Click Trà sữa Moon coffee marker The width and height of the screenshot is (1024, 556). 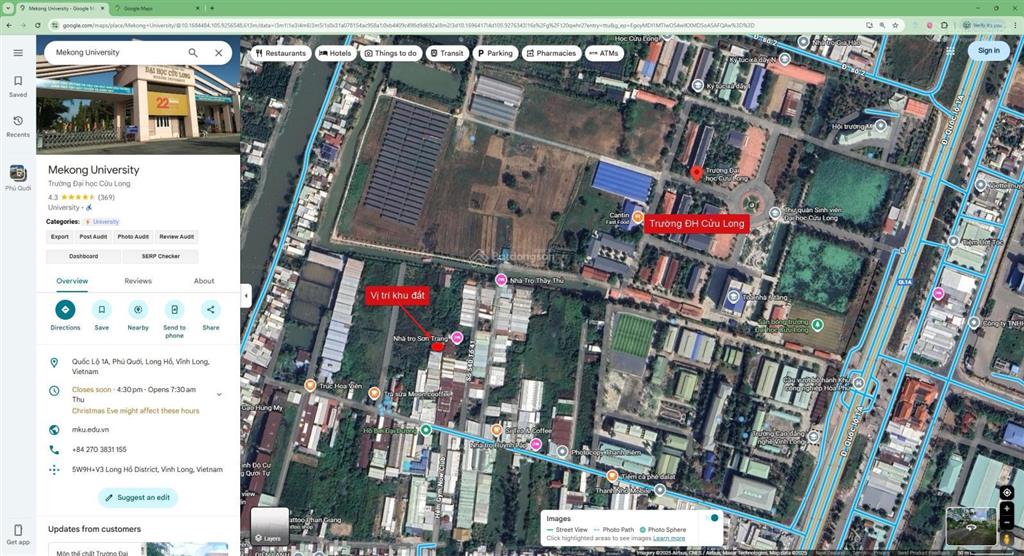[374, 393]
